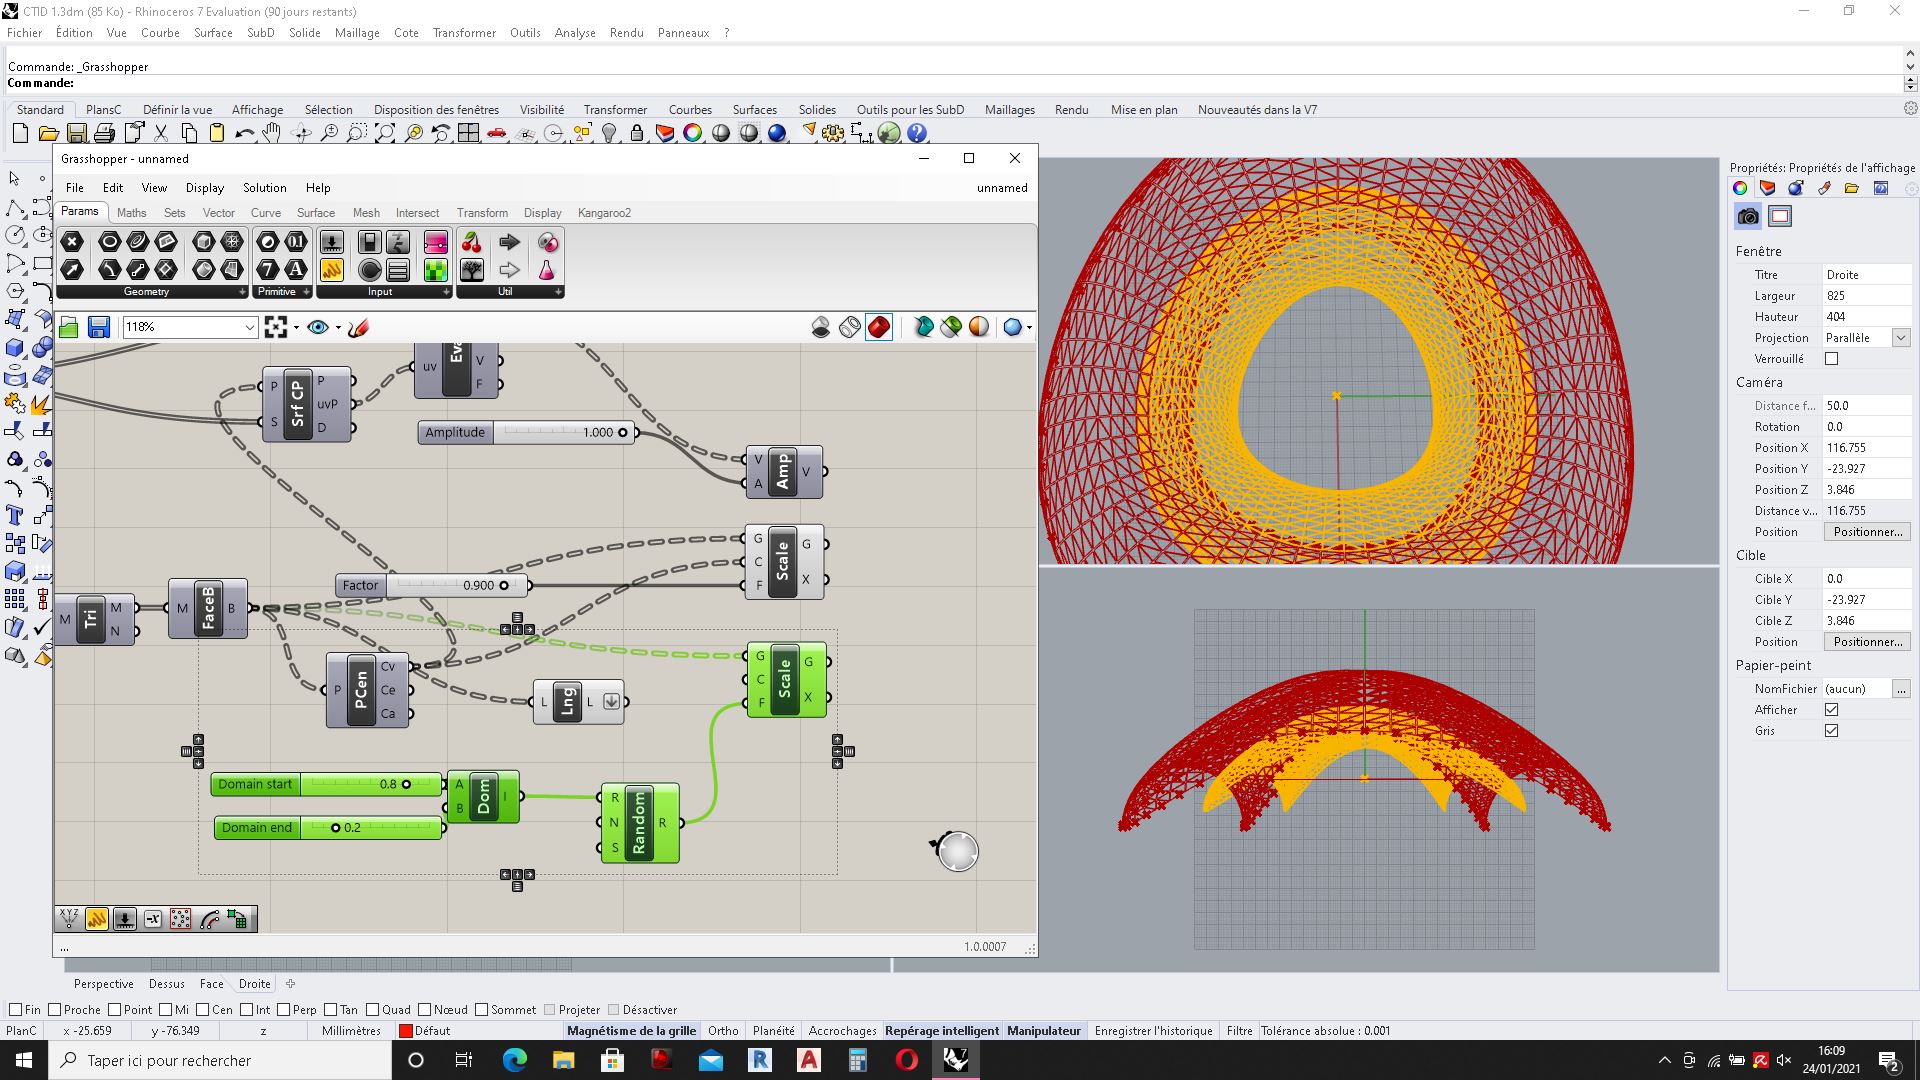Image resolution: width=1920 pixels, height=1080 pixels.
Task: Click the Rhino help question mark icon
Action: pos(917,133)
